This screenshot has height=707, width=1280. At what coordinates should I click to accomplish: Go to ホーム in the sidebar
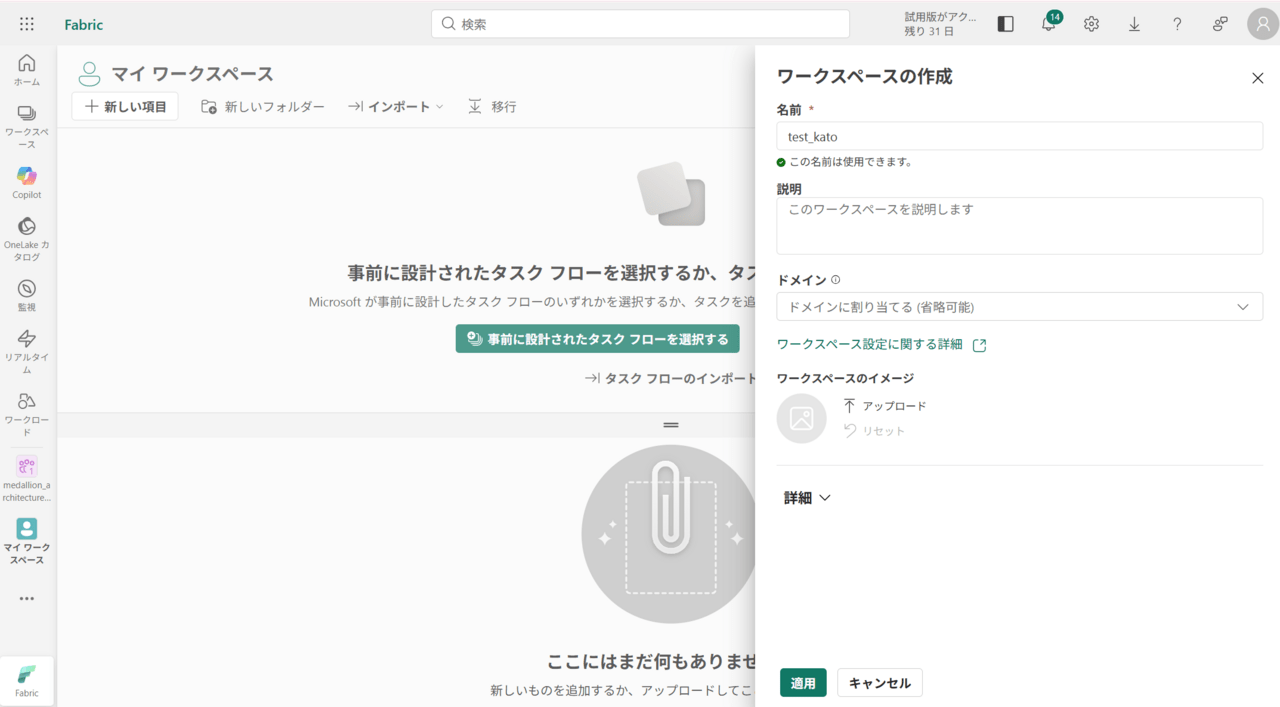coord(27,69)
